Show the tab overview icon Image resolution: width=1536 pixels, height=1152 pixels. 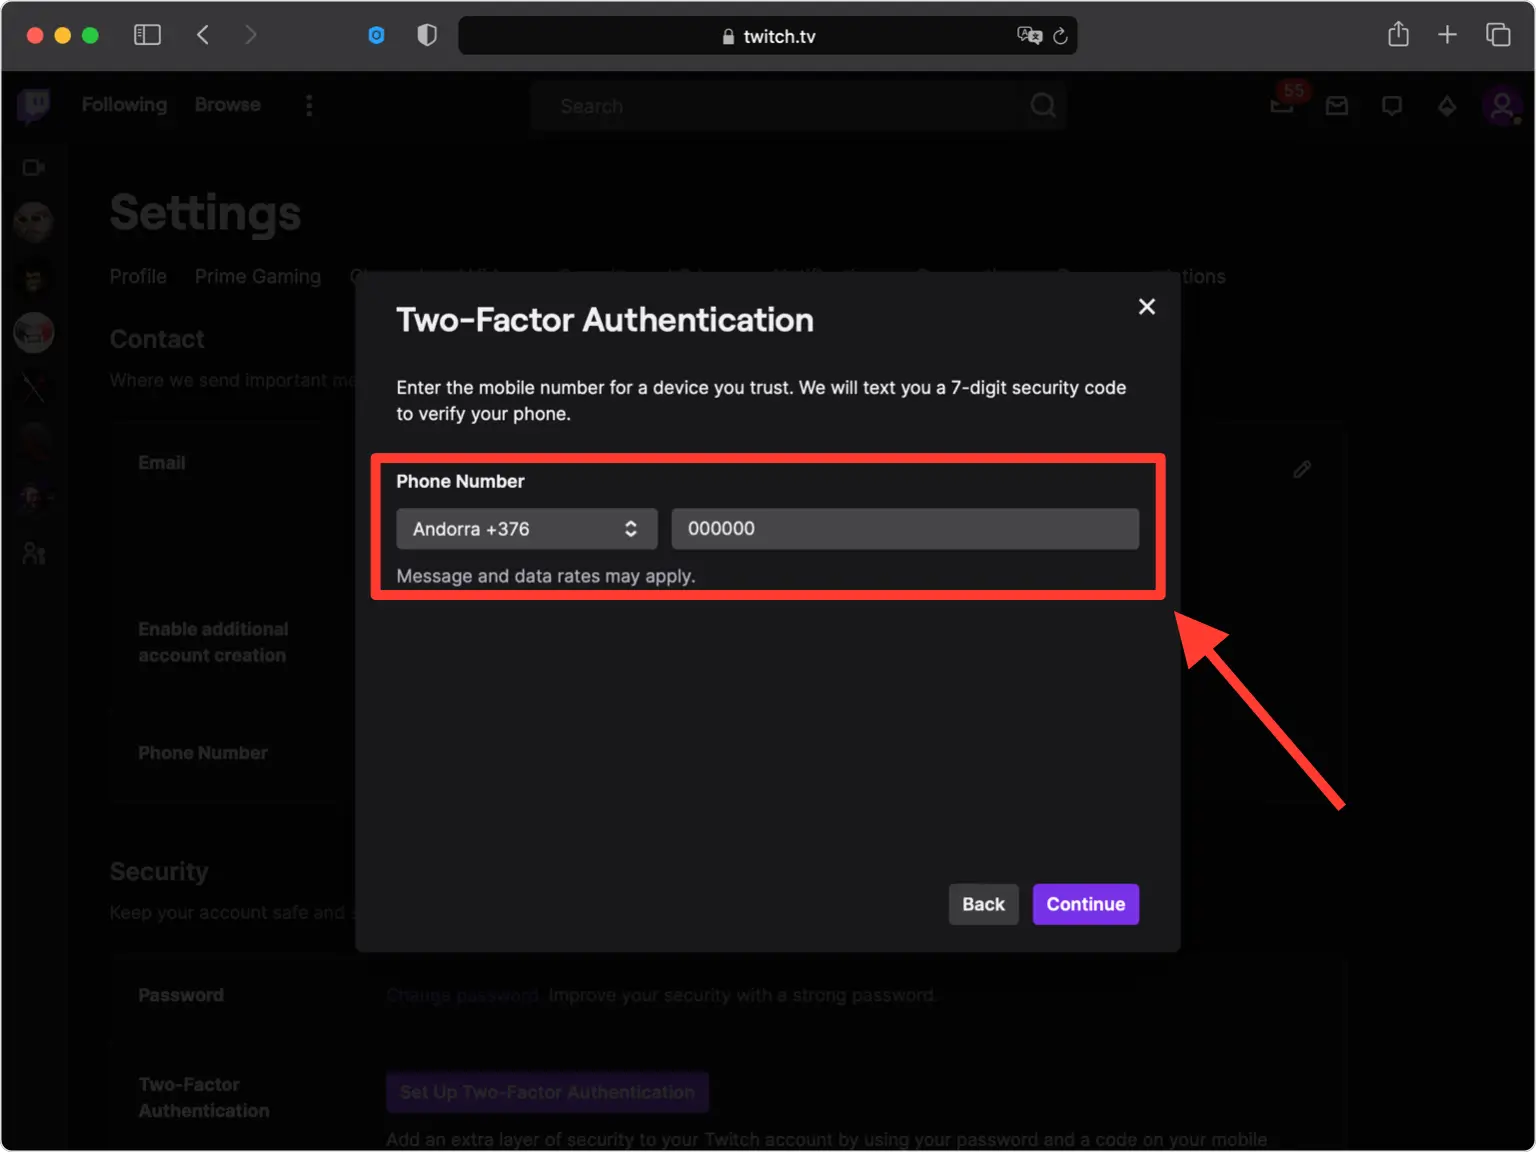(1498, 35)
